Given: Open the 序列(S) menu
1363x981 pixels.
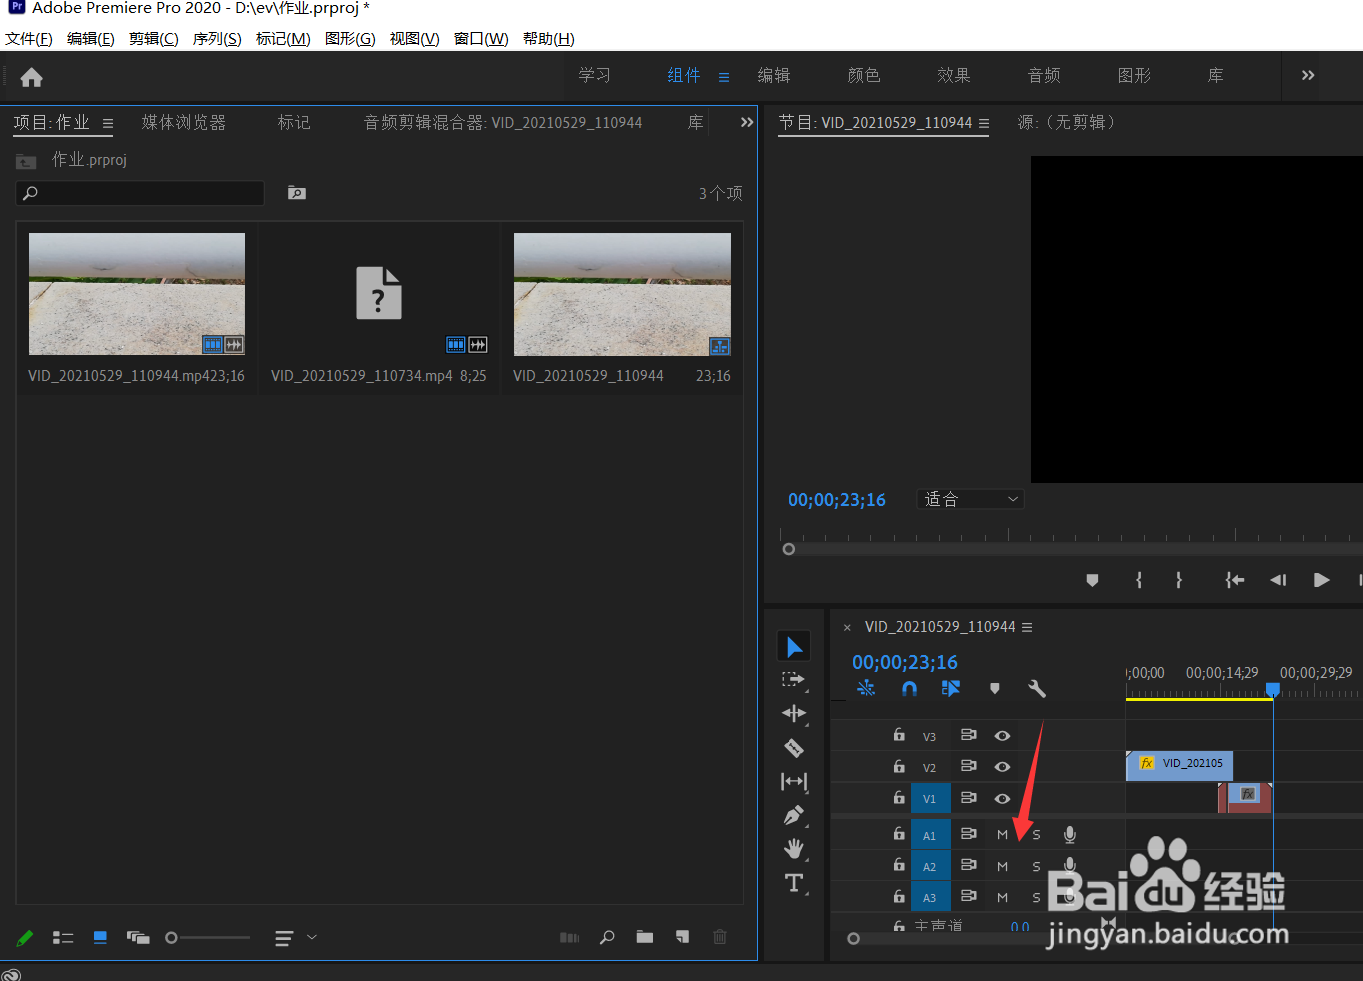Looking at the screenshot, I should click(x=217, y=39).
